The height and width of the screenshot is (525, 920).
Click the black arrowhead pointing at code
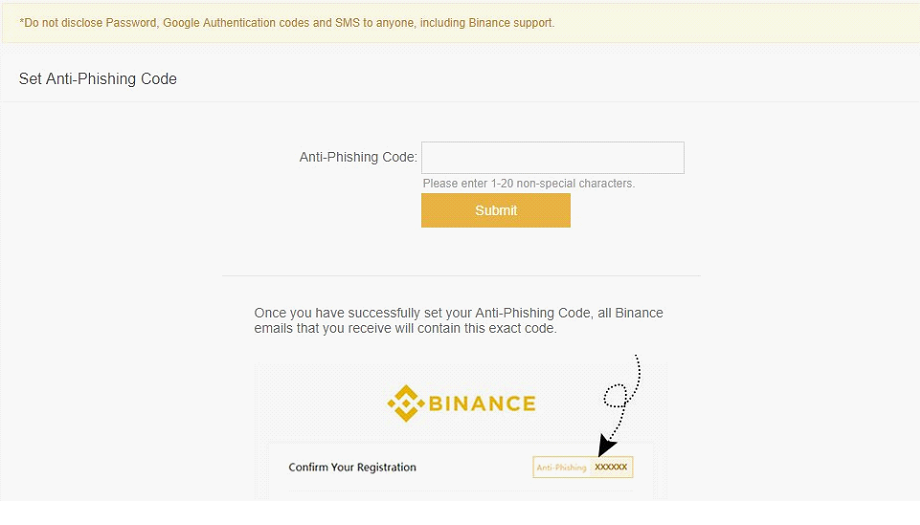point(606,444)
